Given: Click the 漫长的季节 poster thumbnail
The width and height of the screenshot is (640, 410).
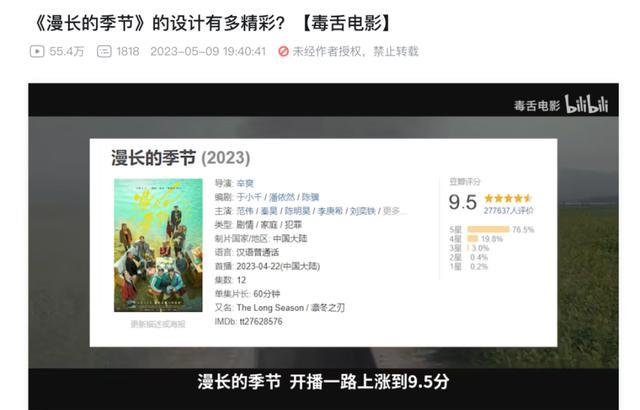Looking at the screenshot, I should click(158, 245).
